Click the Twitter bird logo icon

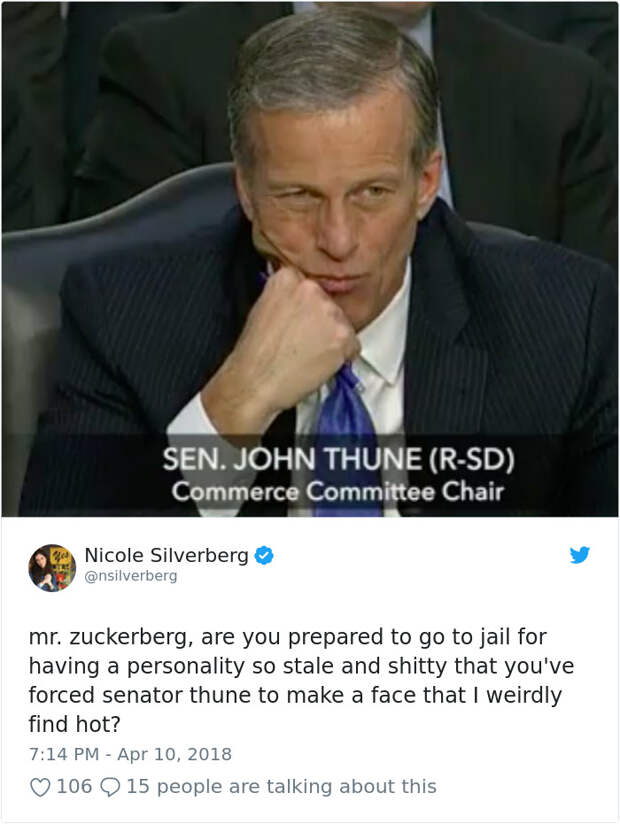(x=580, y=554)
